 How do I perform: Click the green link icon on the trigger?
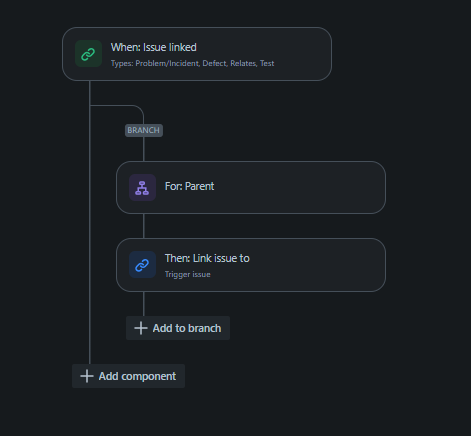pos(88,54)
